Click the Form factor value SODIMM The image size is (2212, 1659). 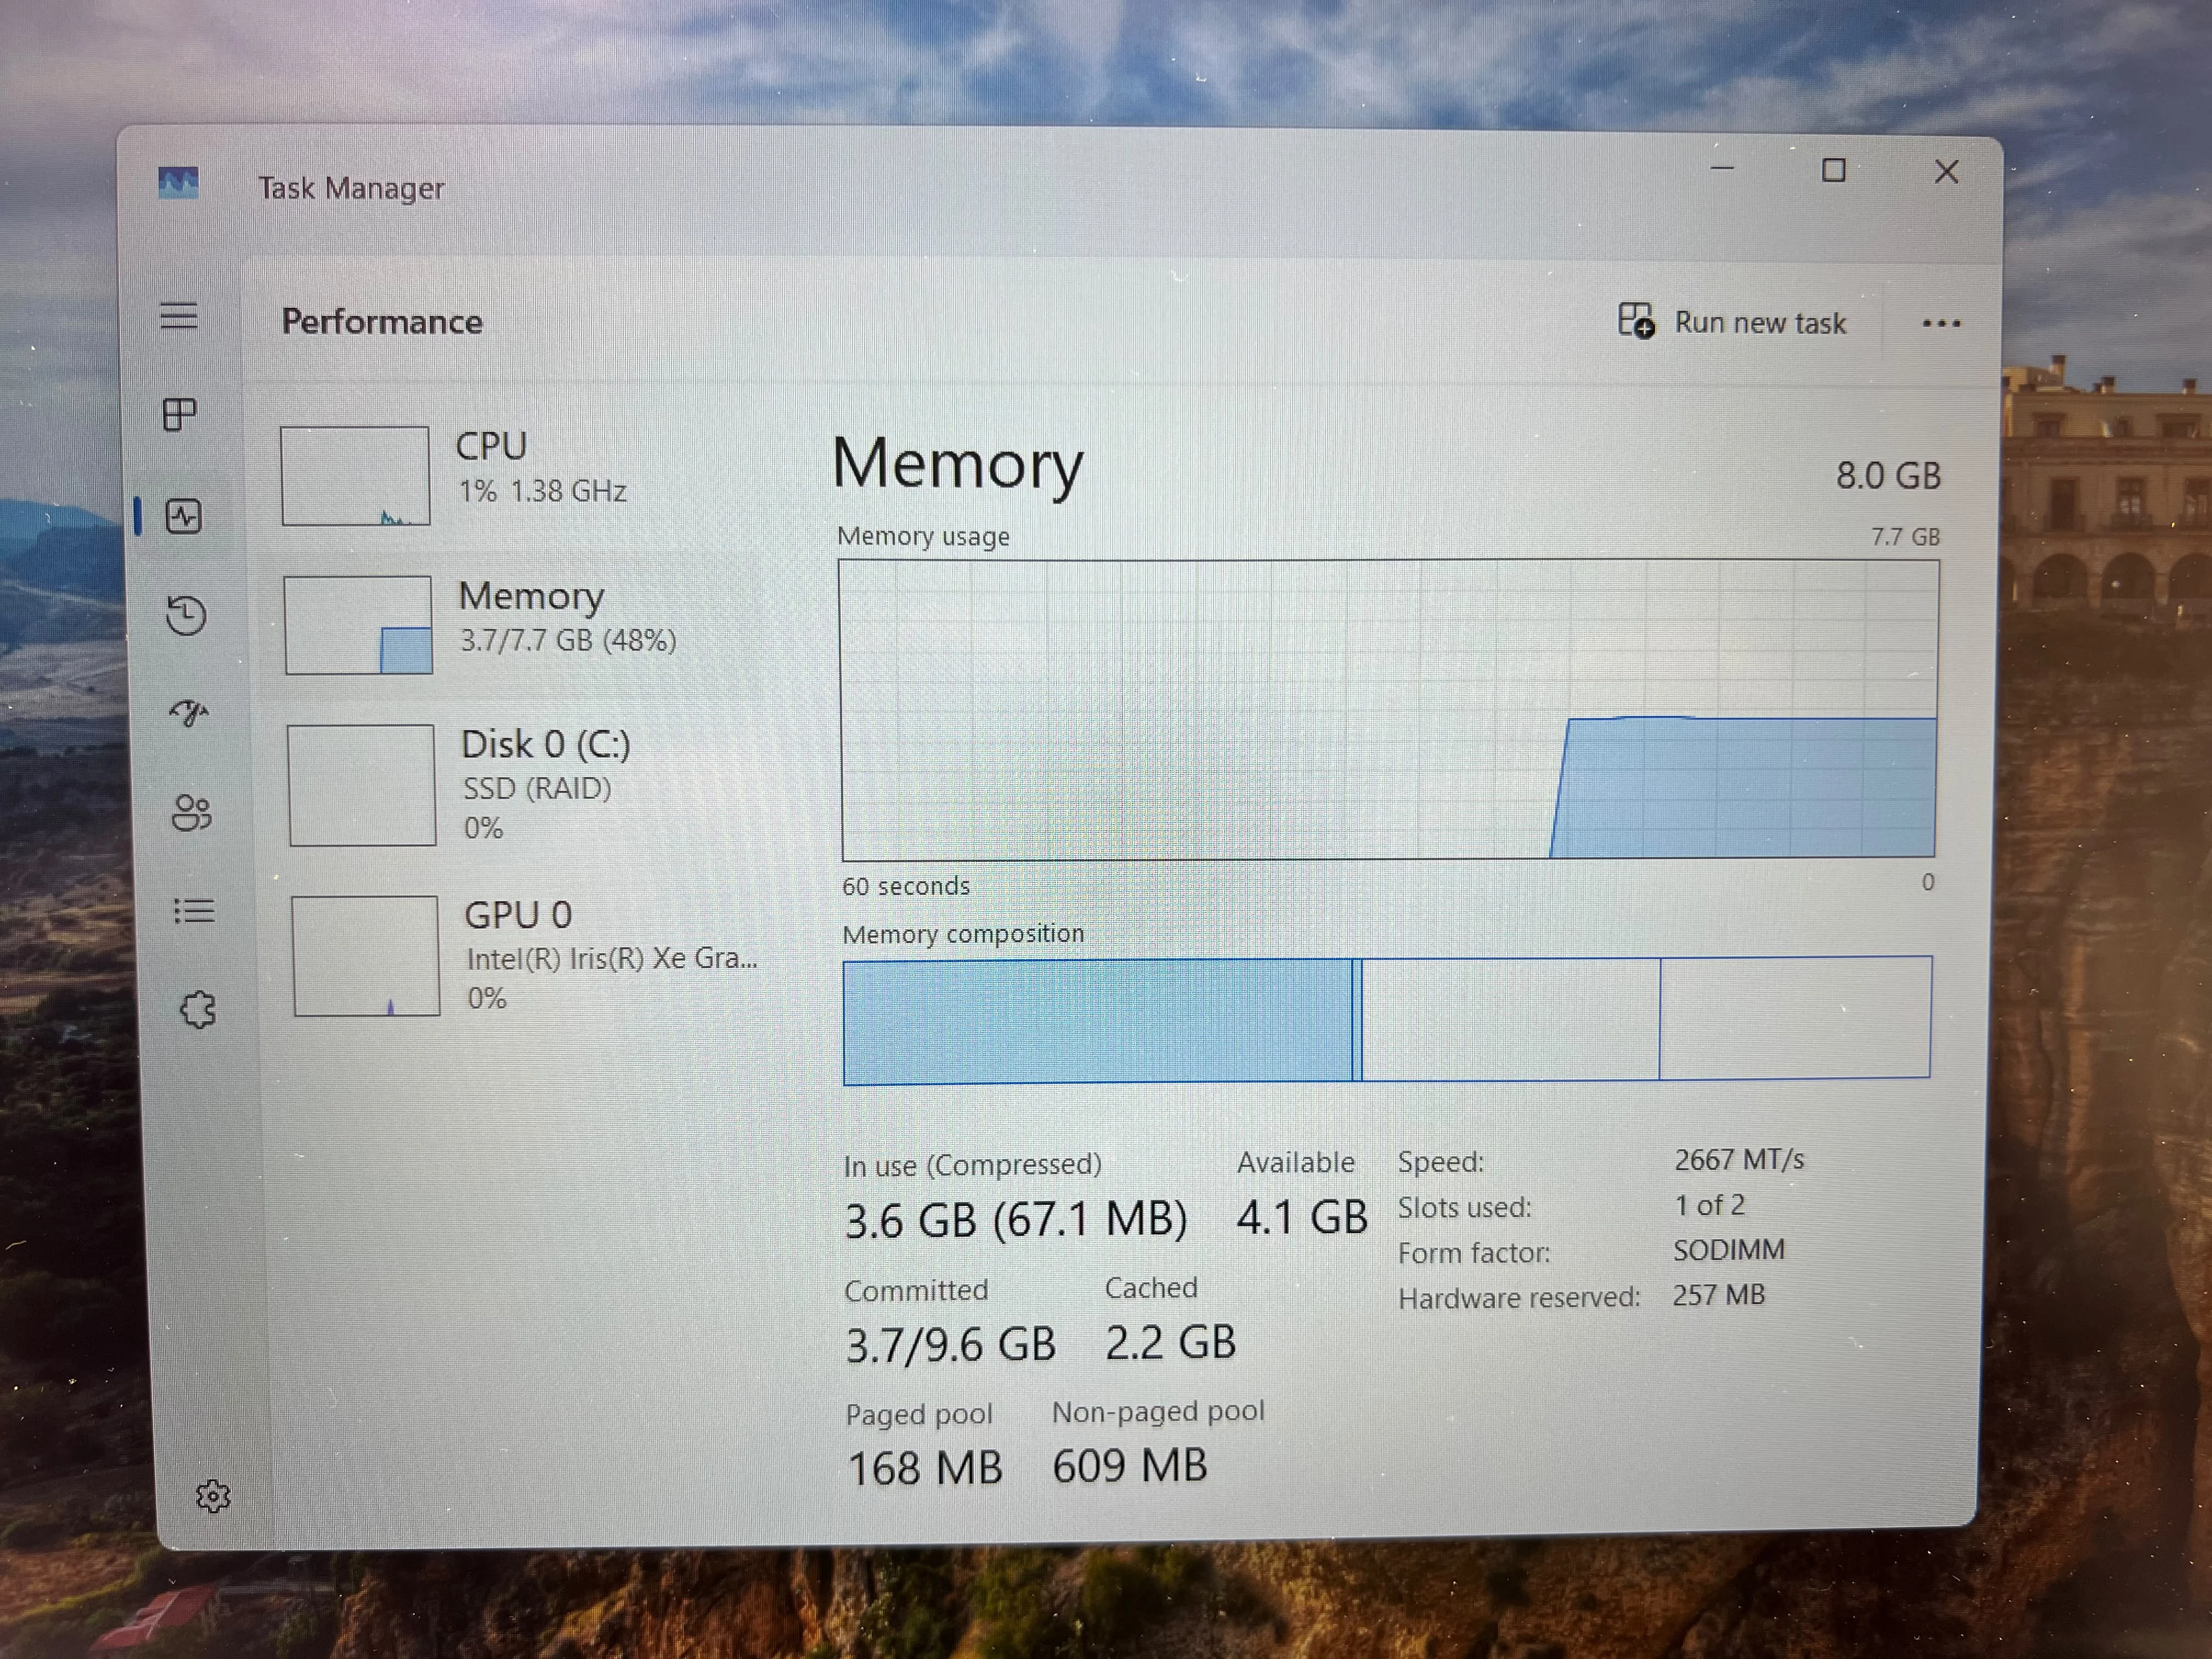[x=1729, y=1249]
